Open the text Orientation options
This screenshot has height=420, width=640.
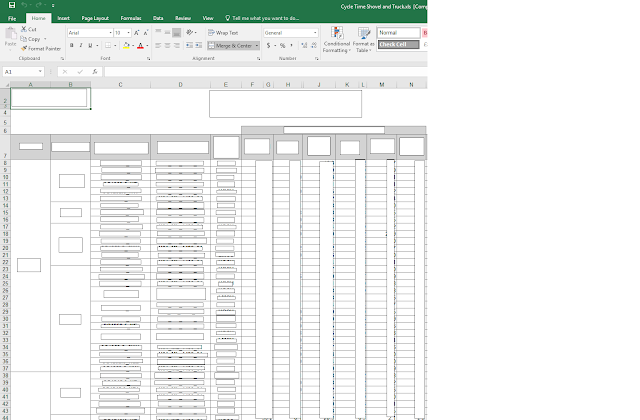point(191,33)
